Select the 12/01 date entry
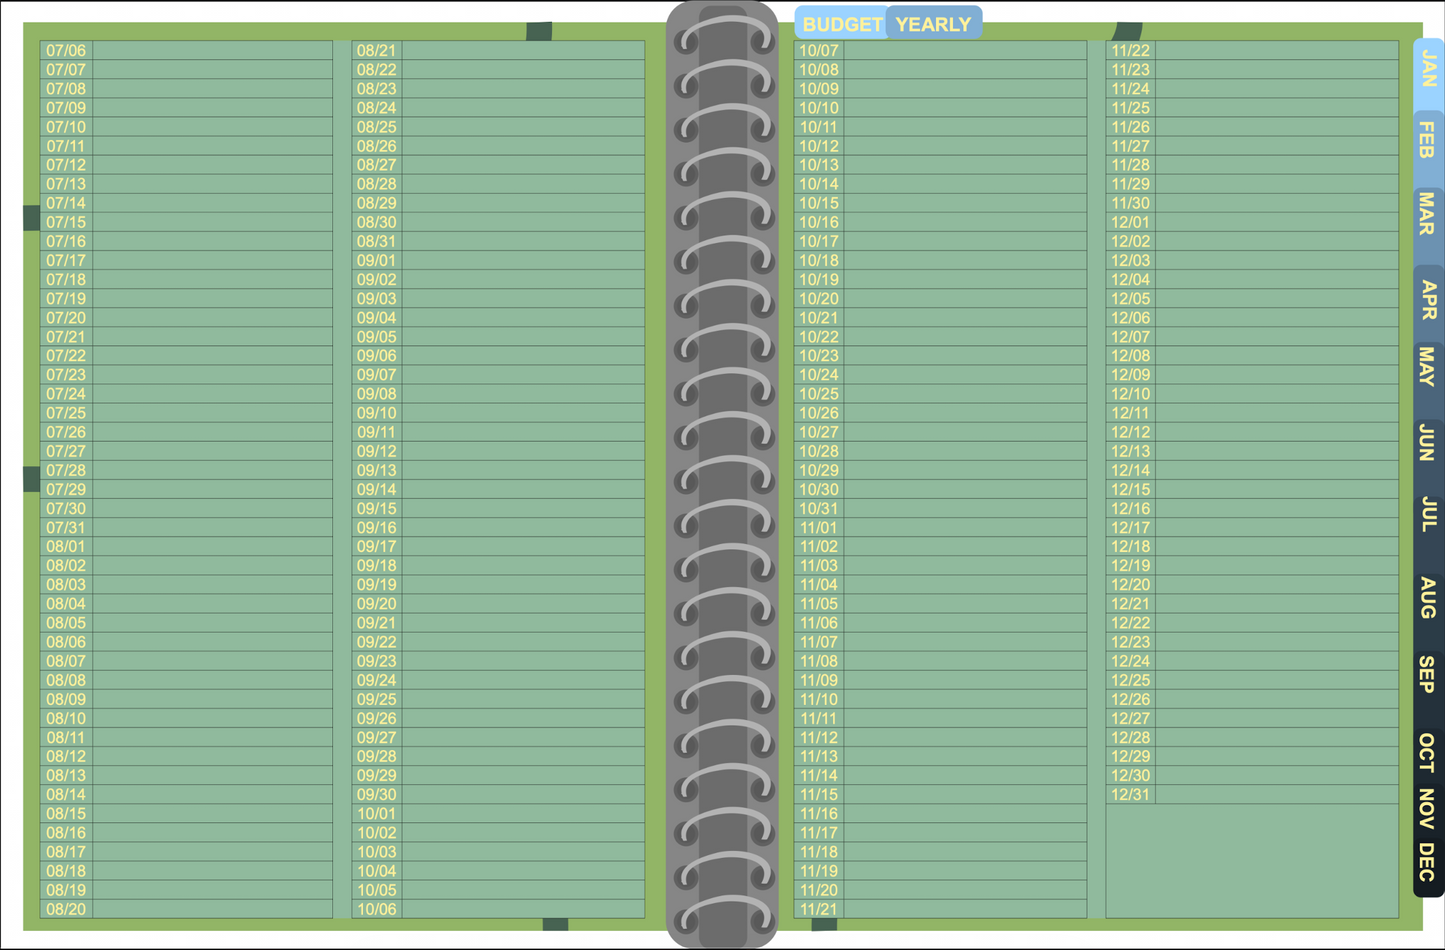Image resolution: width=1445 pixels, height=950 pixels. click(1131, 222)
